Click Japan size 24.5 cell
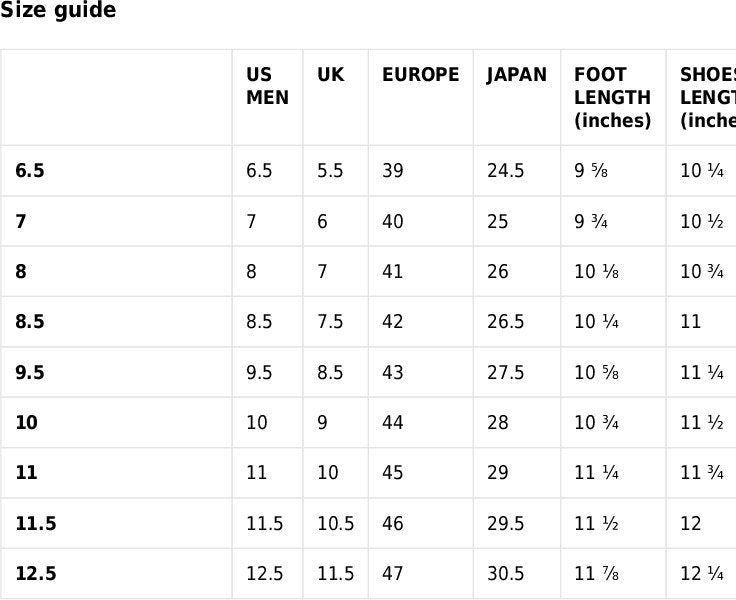 [x=505, y=171]
